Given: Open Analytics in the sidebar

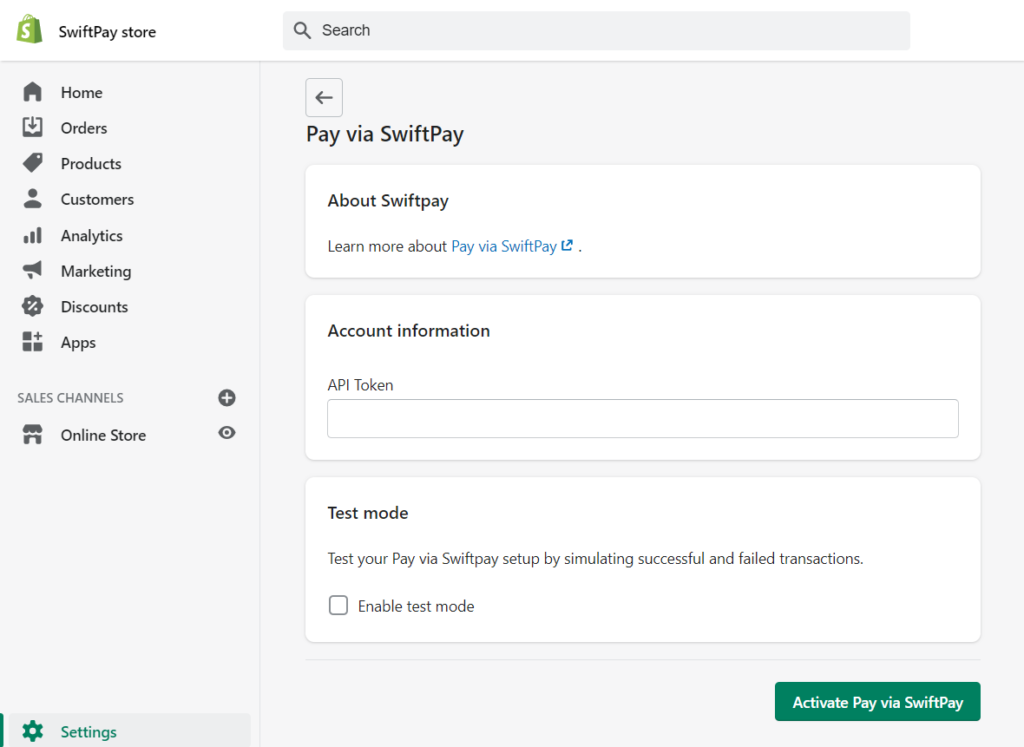Looking at the screenshot, I should [91, 236].
